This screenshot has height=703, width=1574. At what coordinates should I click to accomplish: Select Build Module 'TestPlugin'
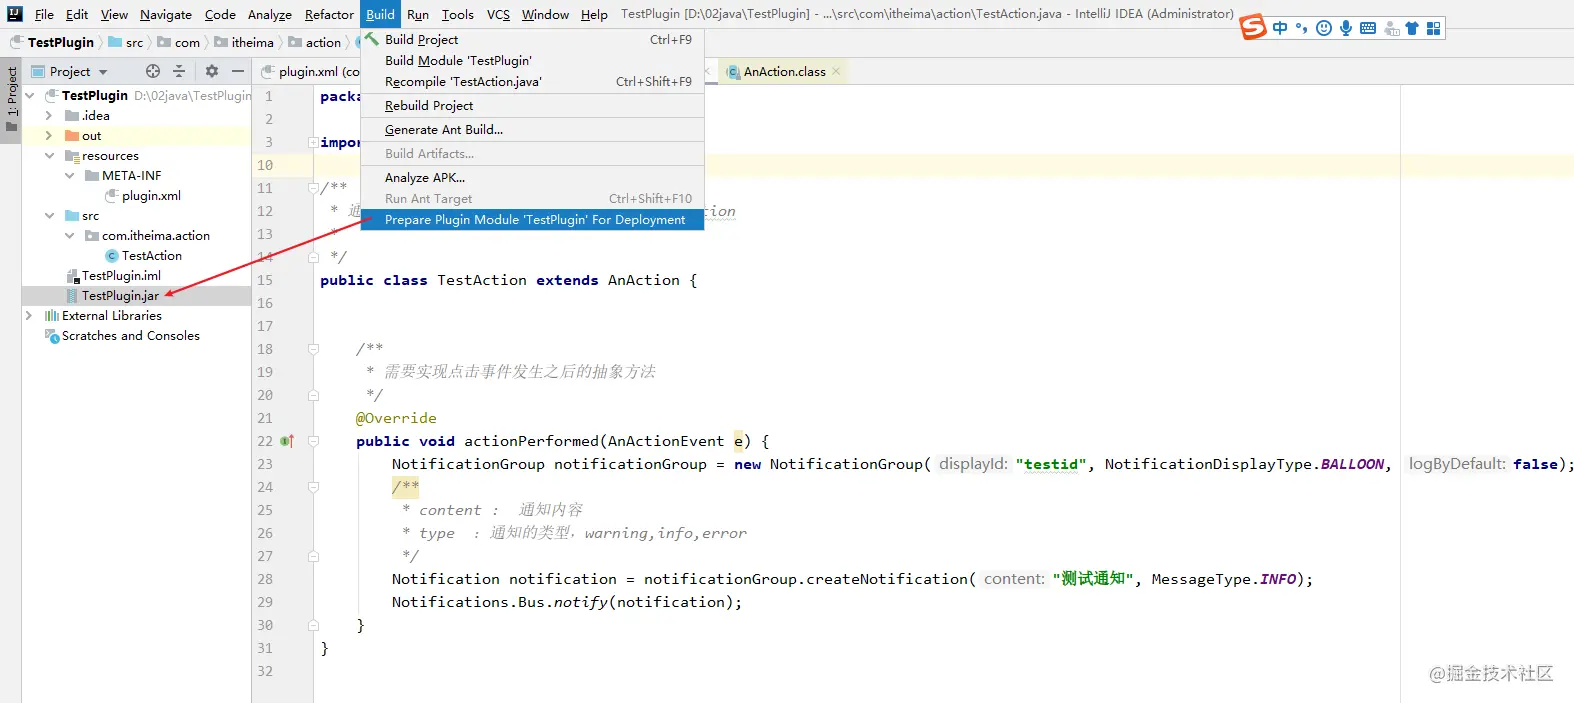(x=532, y=61)
